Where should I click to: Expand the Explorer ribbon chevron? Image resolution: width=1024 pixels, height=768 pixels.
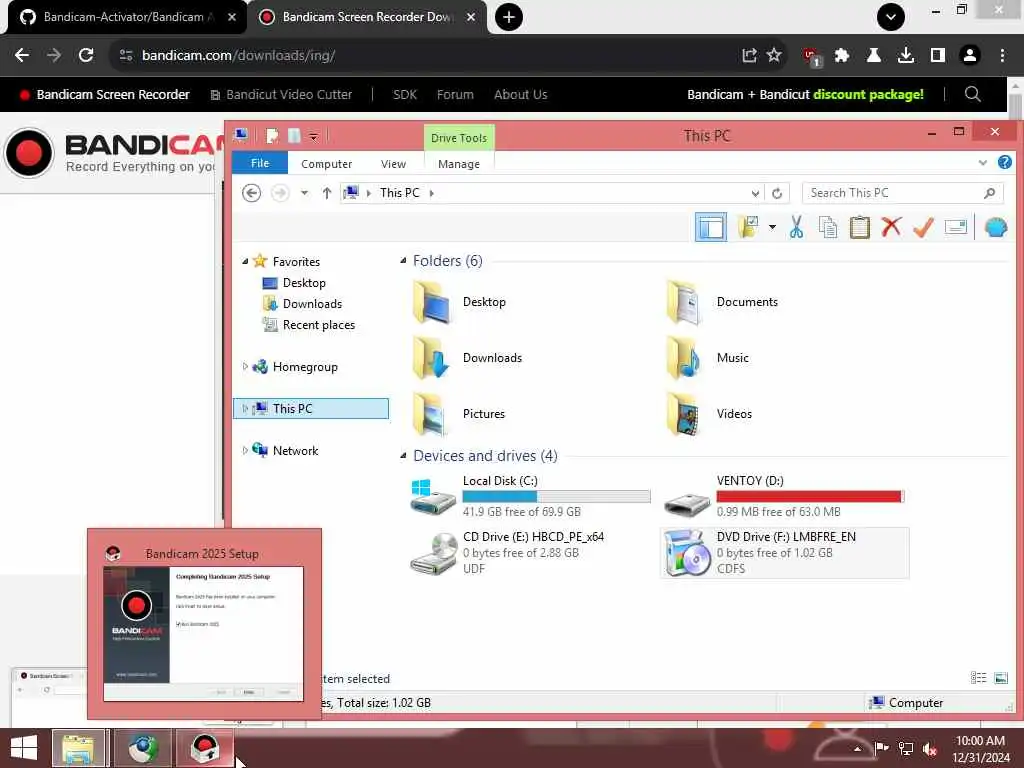pyautogui.click(x=982, y=163)
